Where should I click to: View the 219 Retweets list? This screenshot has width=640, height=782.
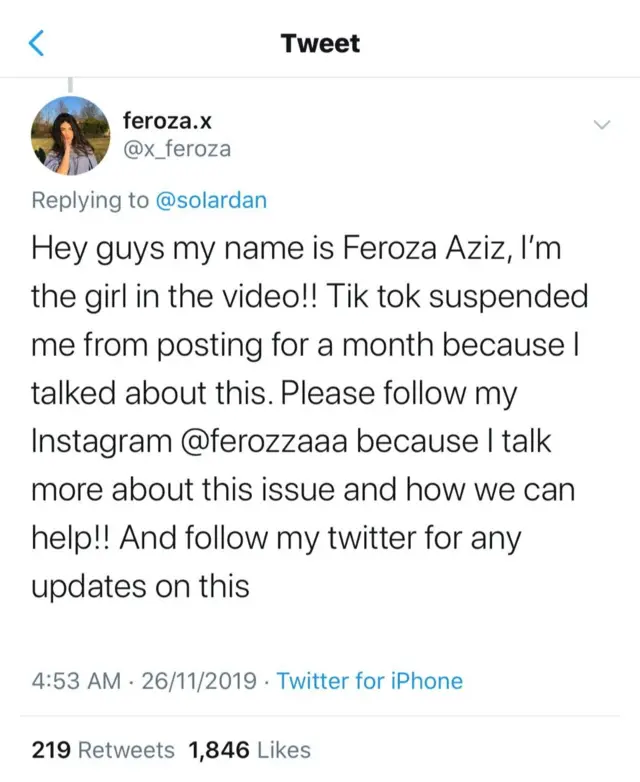point(103,749)
